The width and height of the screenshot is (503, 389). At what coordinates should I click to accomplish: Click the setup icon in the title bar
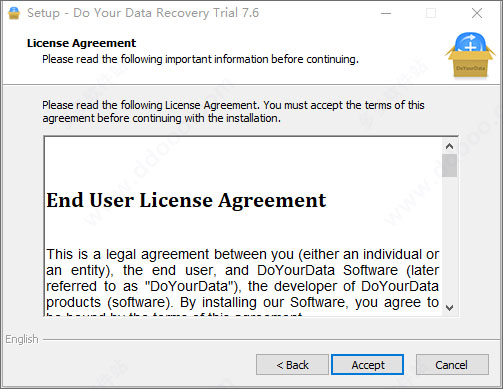[x=14, y=13]
